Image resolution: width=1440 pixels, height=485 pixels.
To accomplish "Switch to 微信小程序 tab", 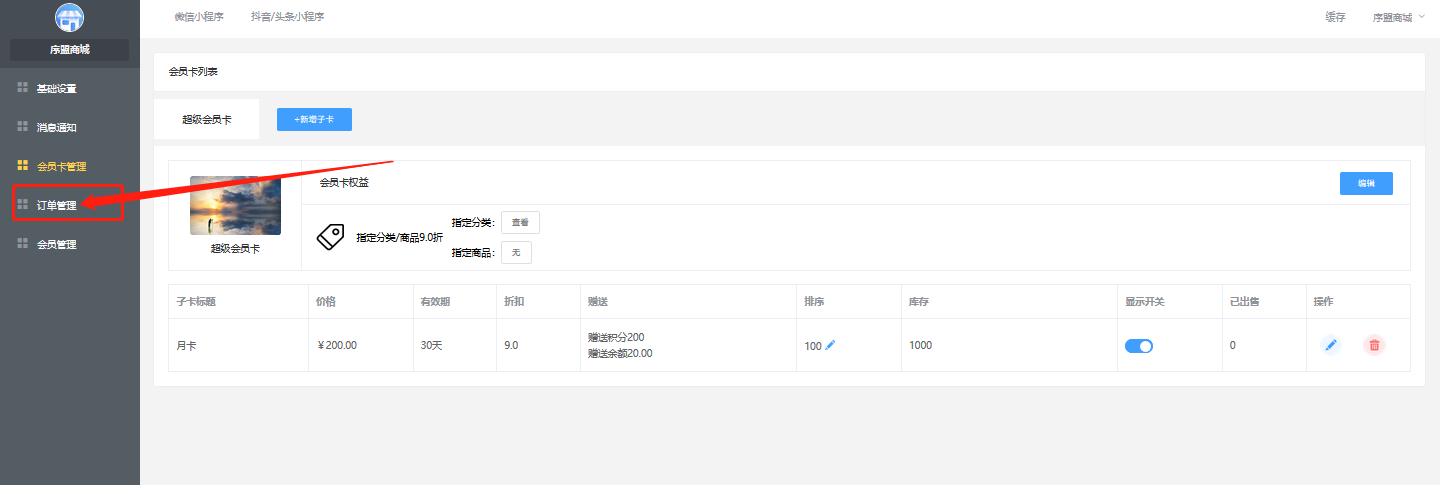I will [x=199, y=17].
